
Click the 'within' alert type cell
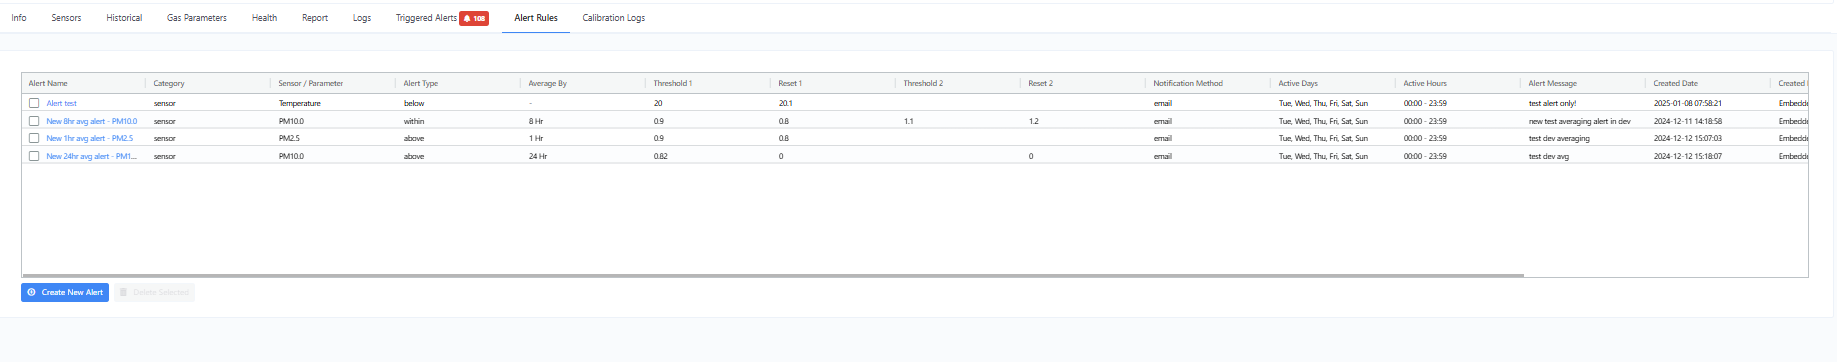click(414, 121)
